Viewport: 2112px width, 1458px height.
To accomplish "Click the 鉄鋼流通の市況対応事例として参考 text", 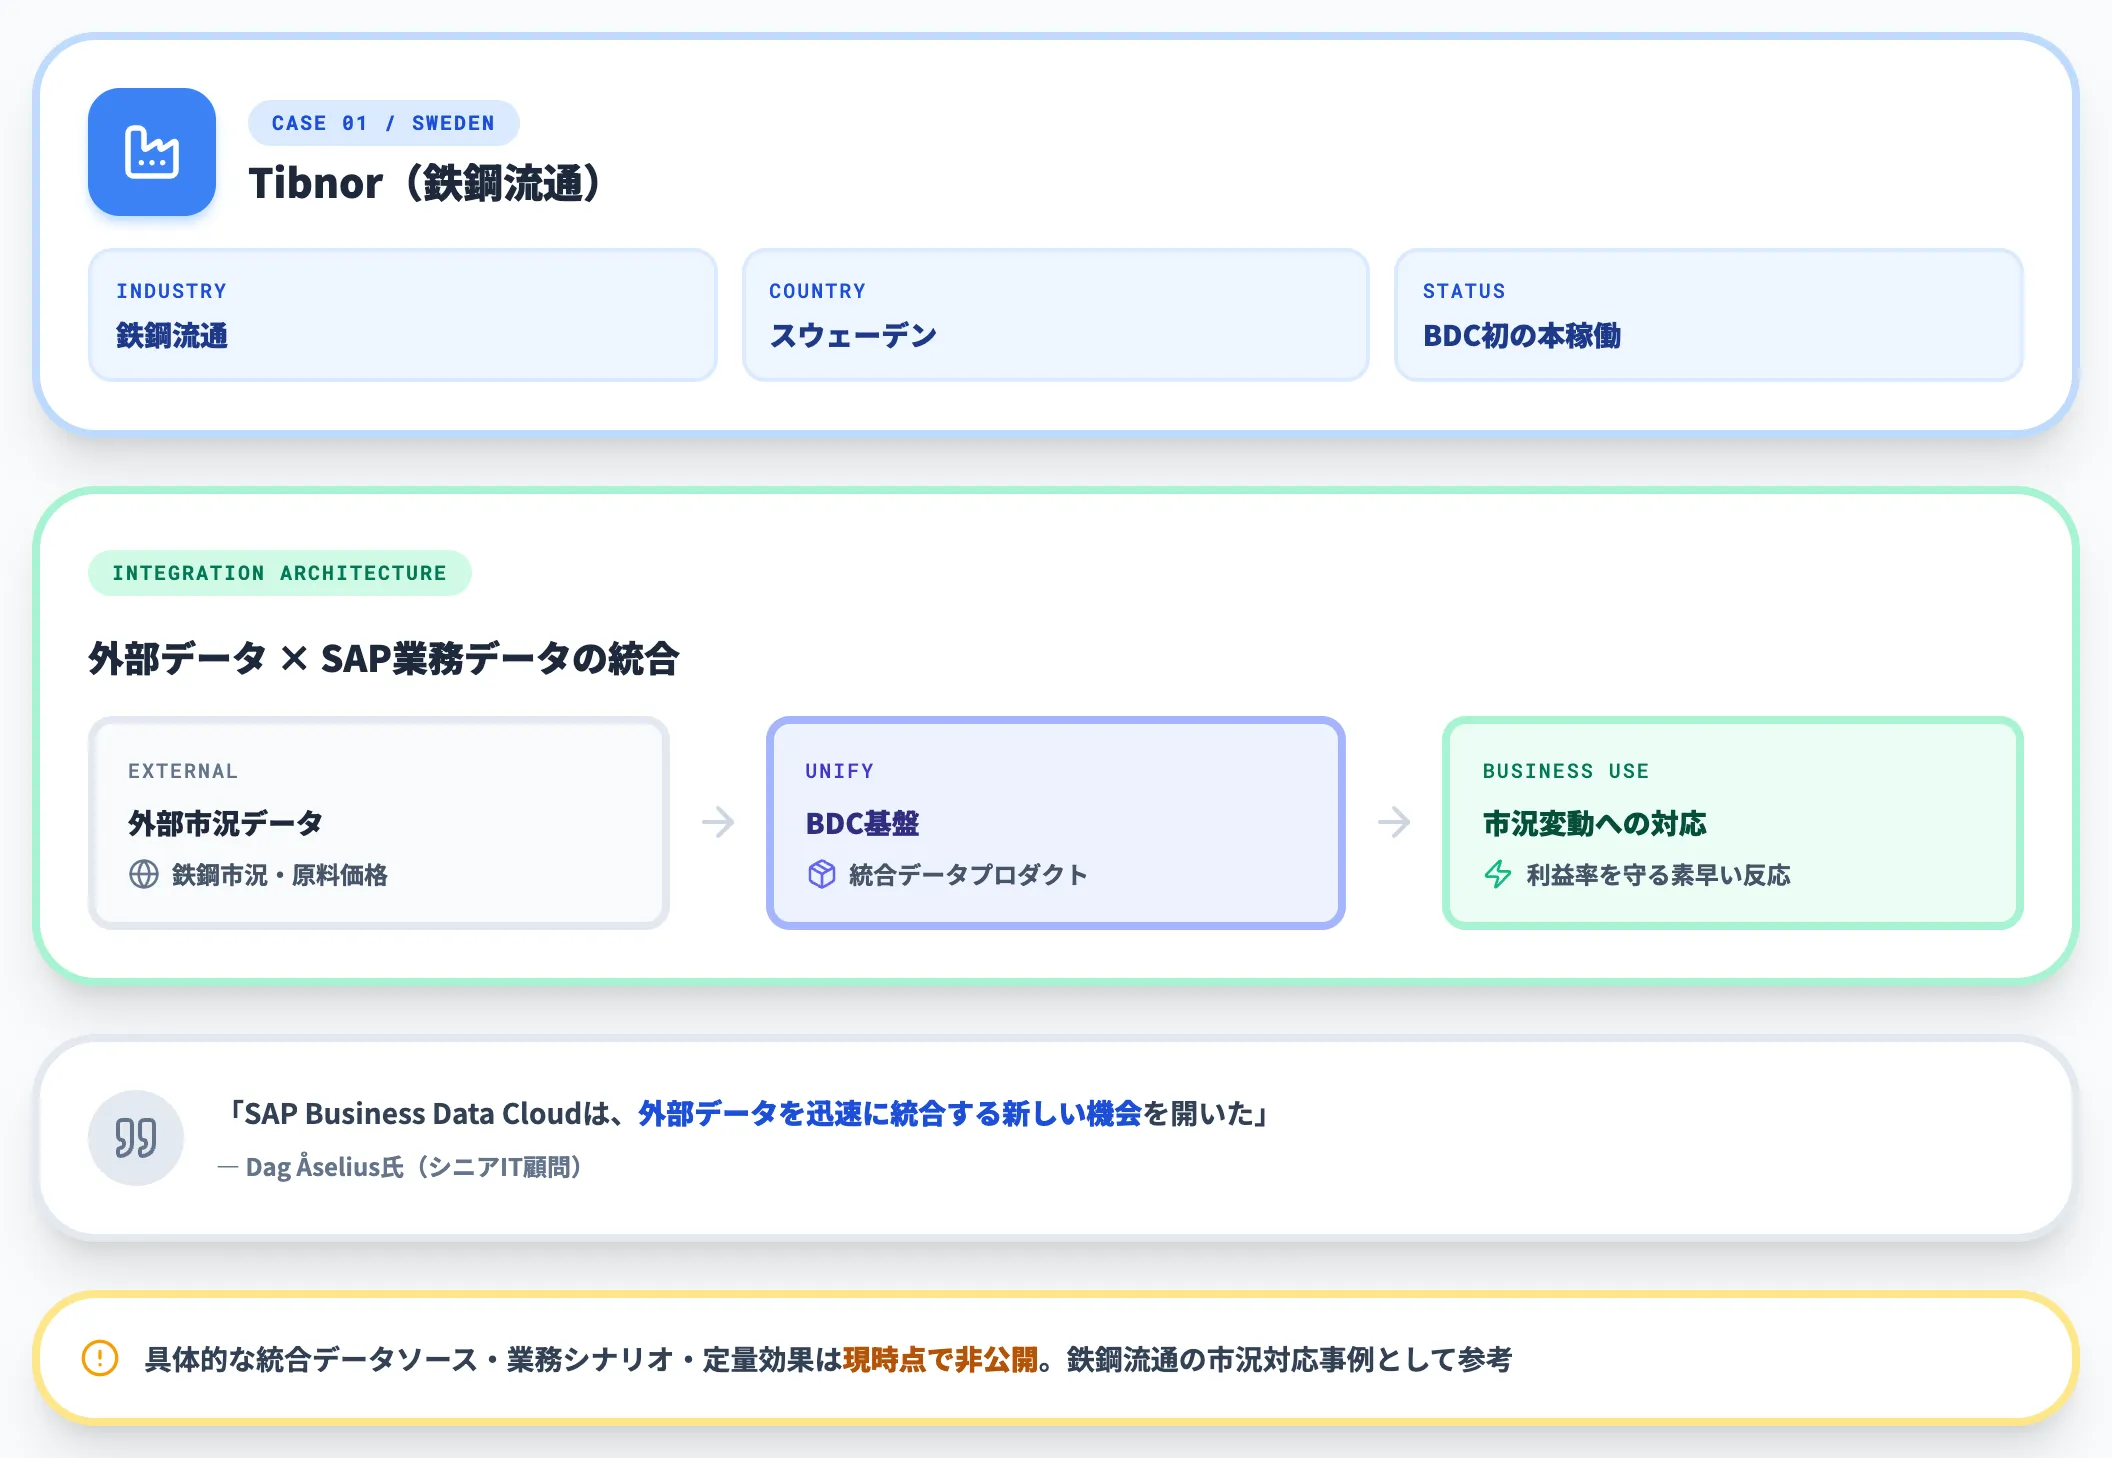I will 1289,1359.
